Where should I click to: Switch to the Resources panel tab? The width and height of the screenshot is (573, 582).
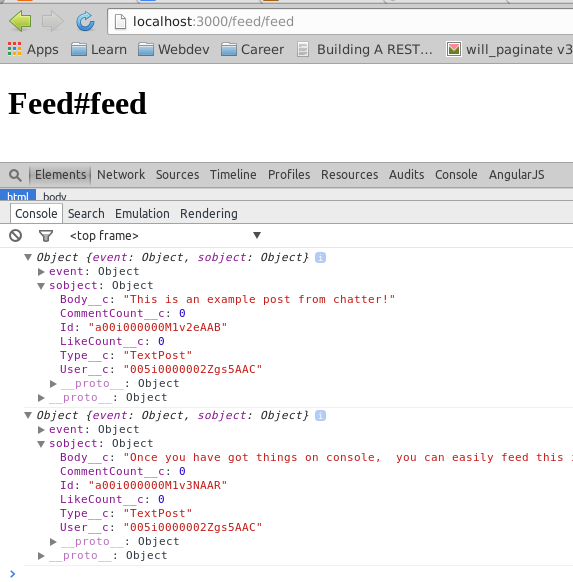350,174
